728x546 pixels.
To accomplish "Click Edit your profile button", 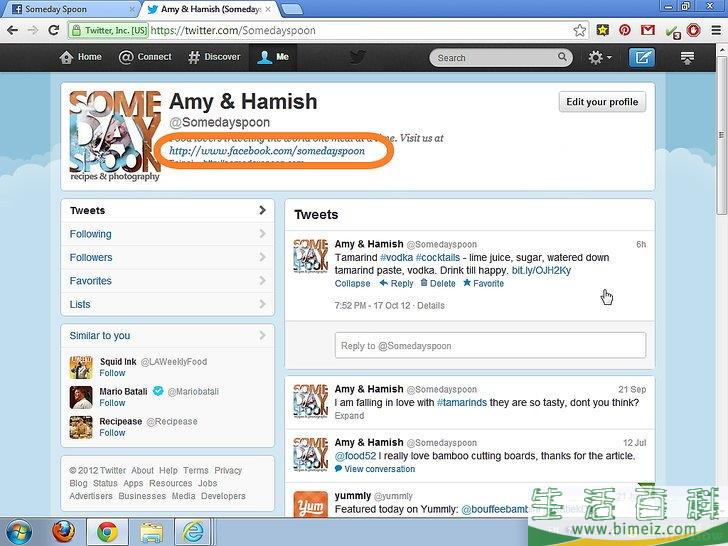I will 602,102.
